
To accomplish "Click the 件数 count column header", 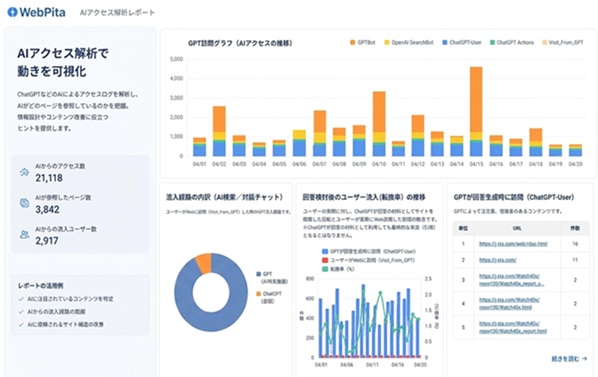I will tap(575, 228).
